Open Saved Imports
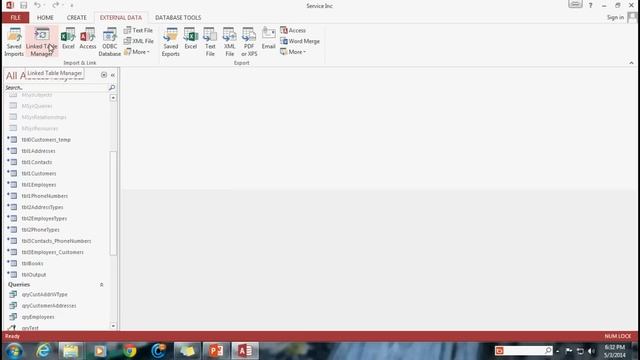 pos(14,42)
